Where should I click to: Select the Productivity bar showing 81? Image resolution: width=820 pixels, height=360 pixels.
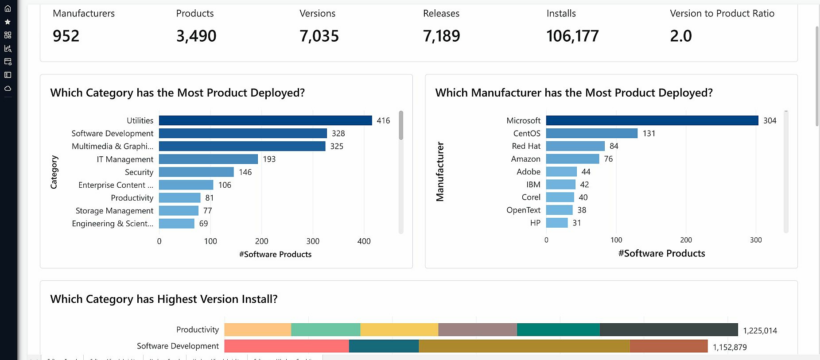click(x=179, y=198)
